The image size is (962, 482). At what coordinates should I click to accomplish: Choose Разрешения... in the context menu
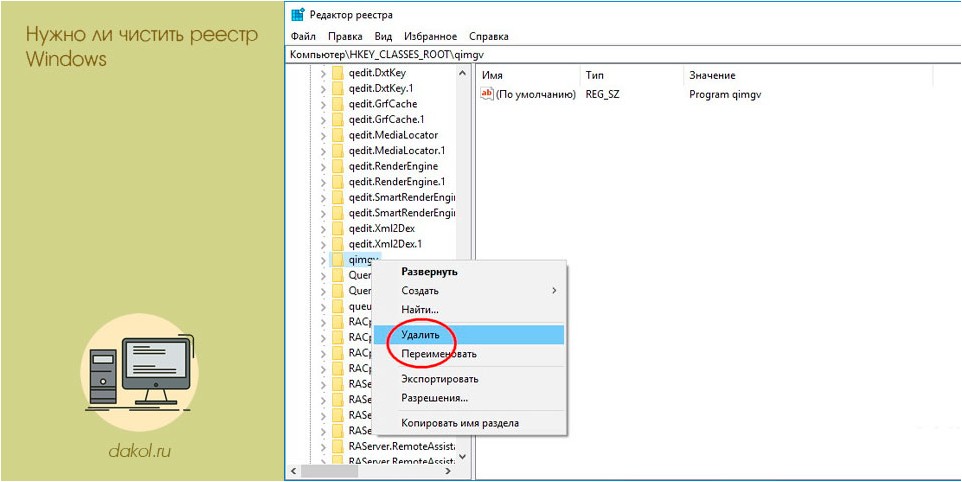(x=469, y=398)
